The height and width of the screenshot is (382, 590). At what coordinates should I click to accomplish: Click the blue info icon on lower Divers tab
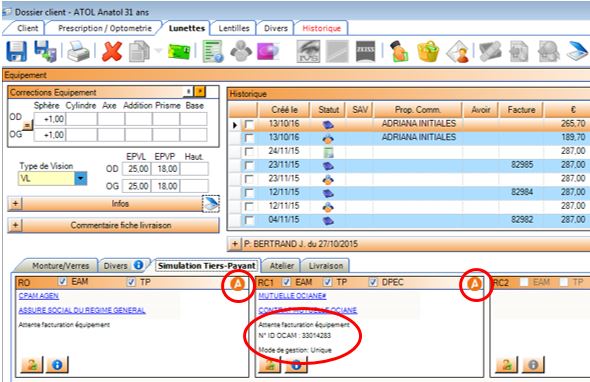138,265
